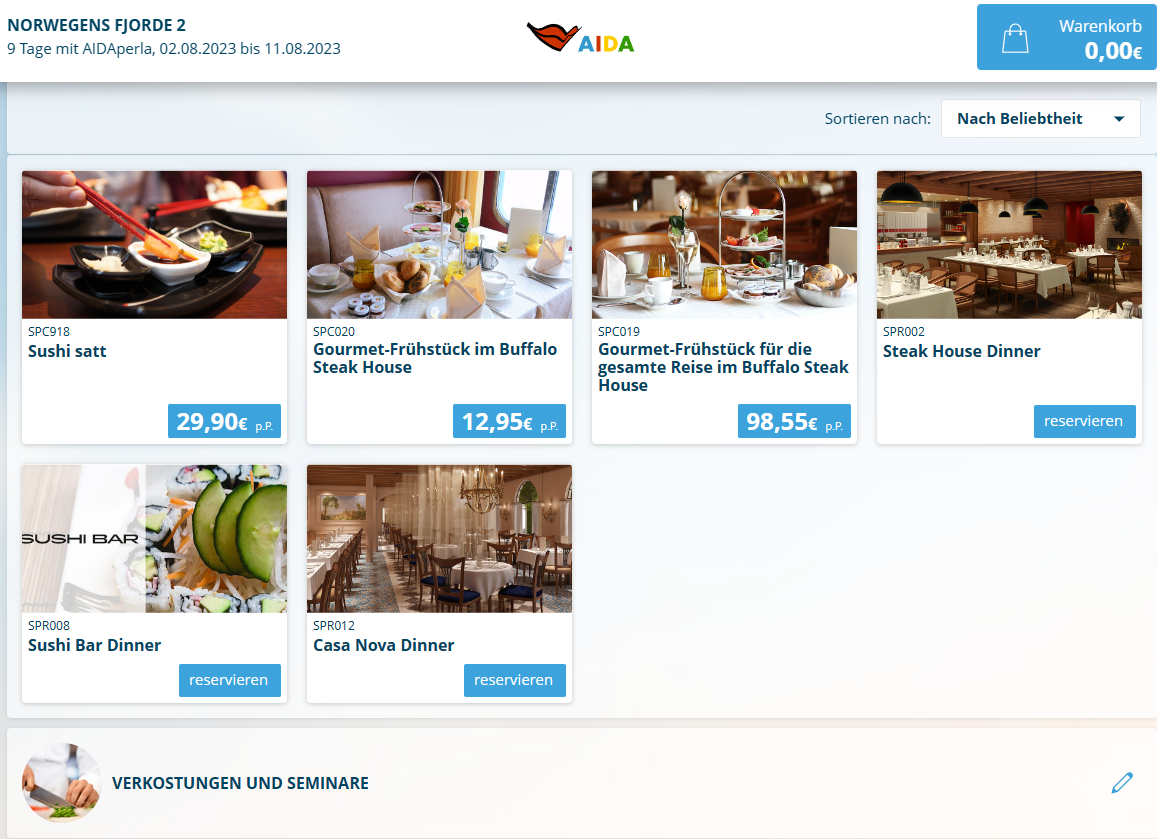This screenshot has width=1157, height=839.
Task: Click the AIDA logo
Action: coord(580,38)
